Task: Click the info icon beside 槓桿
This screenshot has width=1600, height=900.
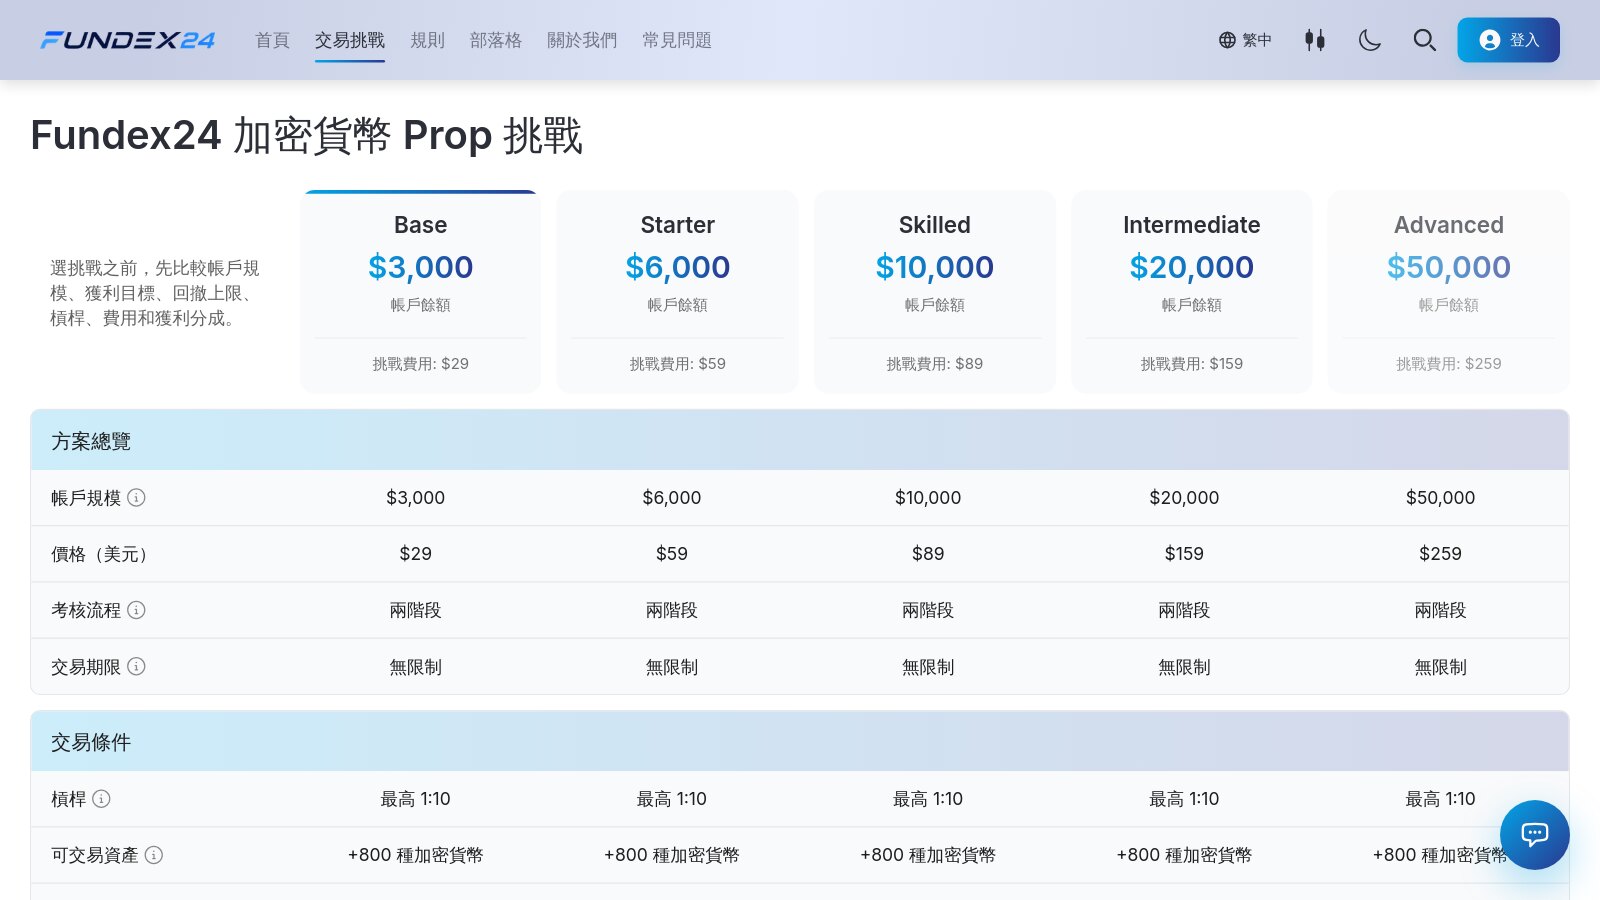Action: (x=101, y=798)
